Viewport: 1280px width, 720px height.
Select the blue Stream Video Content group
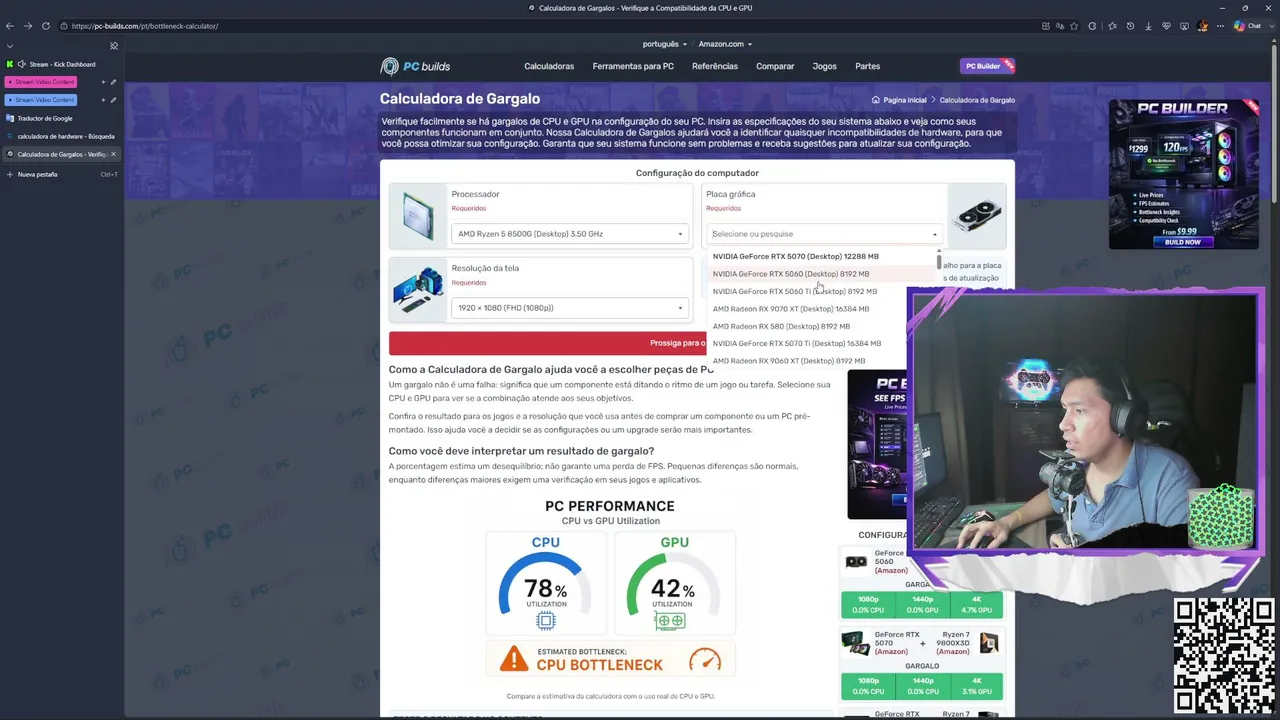point(41,100)
